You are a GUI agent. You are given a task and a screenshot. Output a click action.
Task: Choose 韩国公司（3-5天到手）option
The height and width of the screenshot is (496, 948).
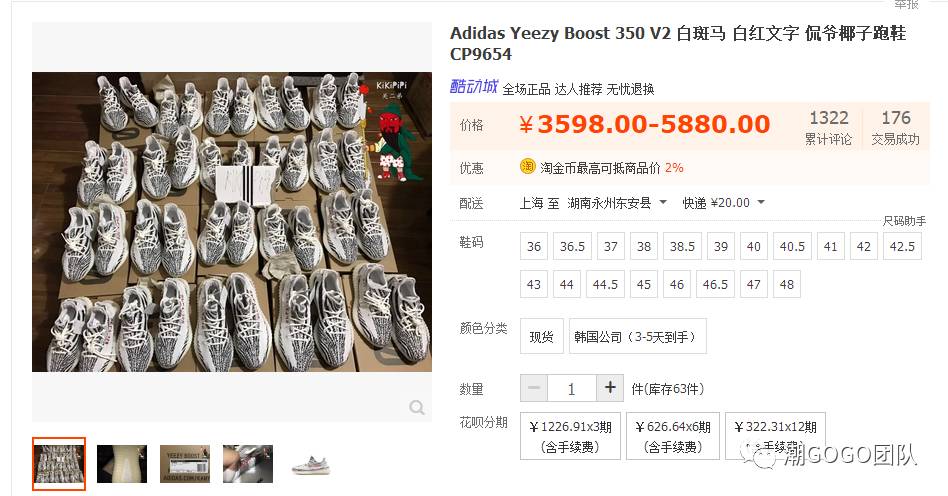pyautogui.click(x=637, y=336)
